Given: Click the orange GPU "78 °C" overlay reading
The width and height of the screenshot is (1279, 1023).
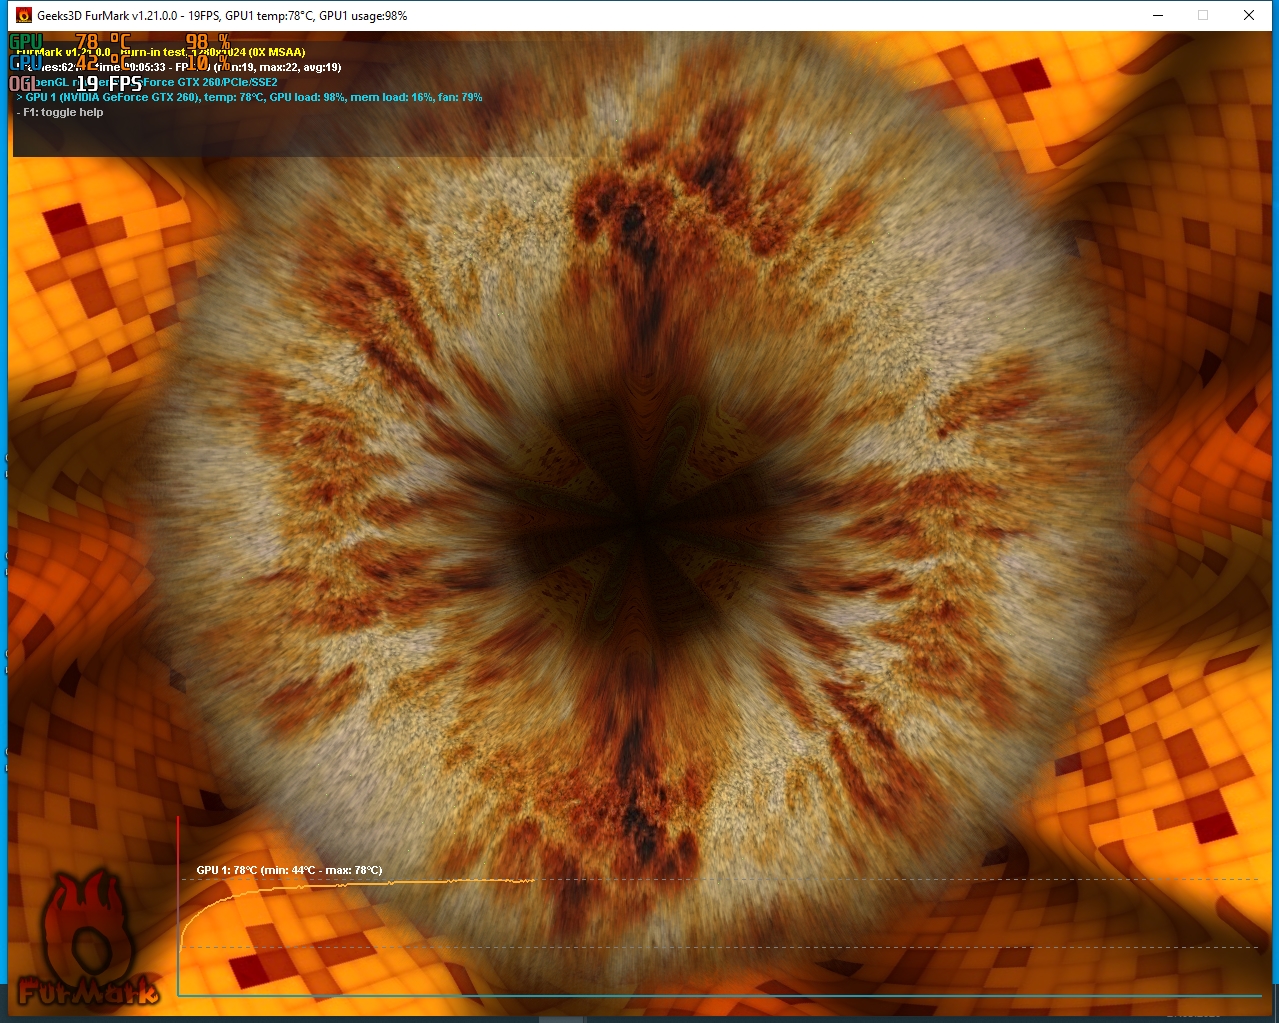Looking at the screenshot, I should [103, 42].
